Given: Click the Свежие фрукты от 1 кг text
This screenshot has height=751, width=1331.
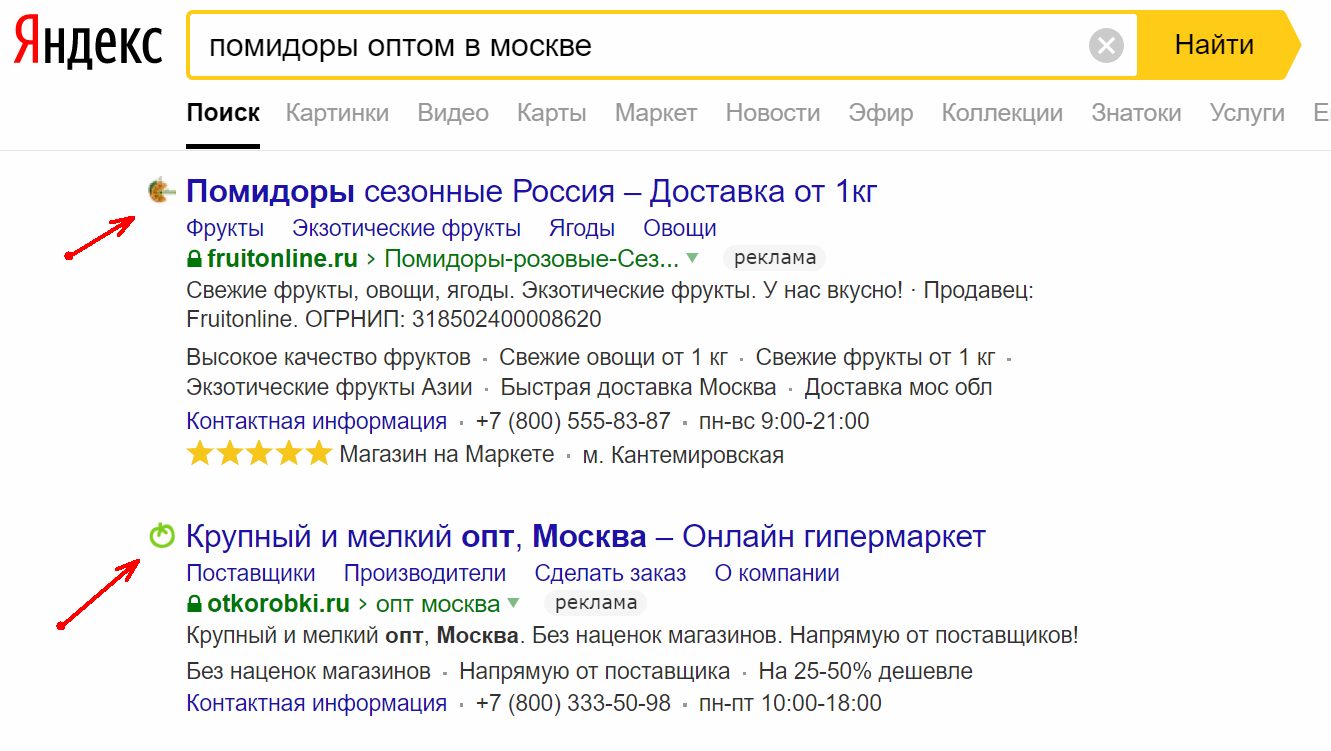Looking at the screenshot, I should pos(876,357).
